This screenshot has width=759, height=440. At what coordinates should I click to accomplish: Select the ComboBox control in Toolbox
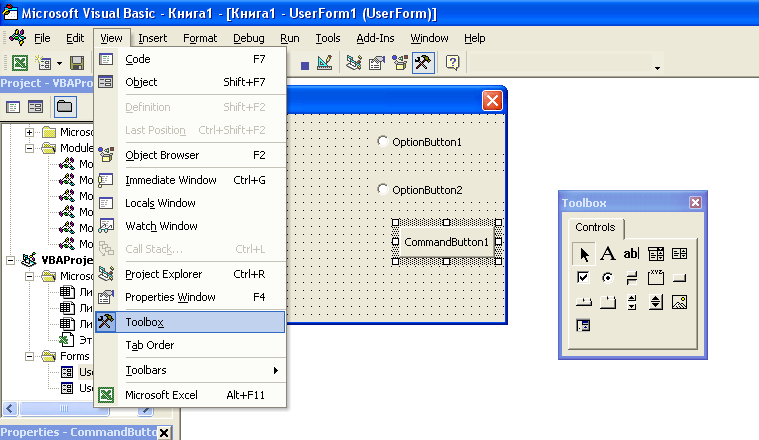(655, 254)
